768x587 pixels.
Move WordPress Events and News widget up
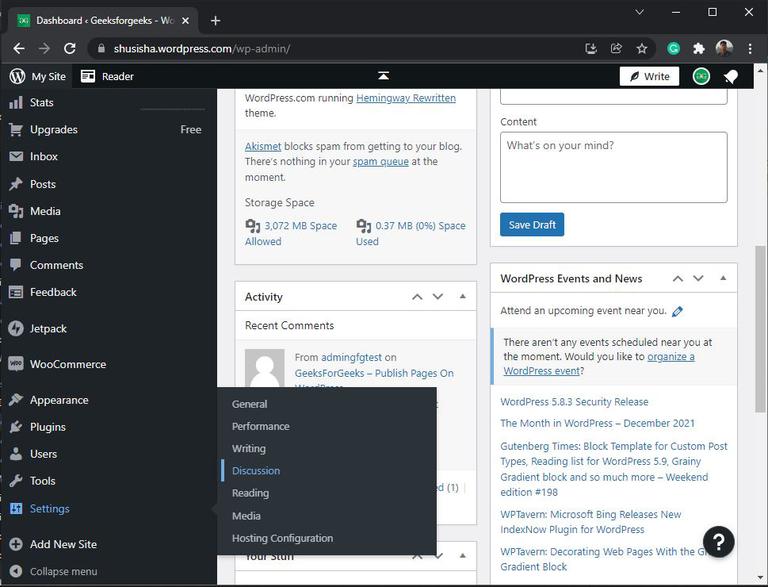(x=677, y=278)
